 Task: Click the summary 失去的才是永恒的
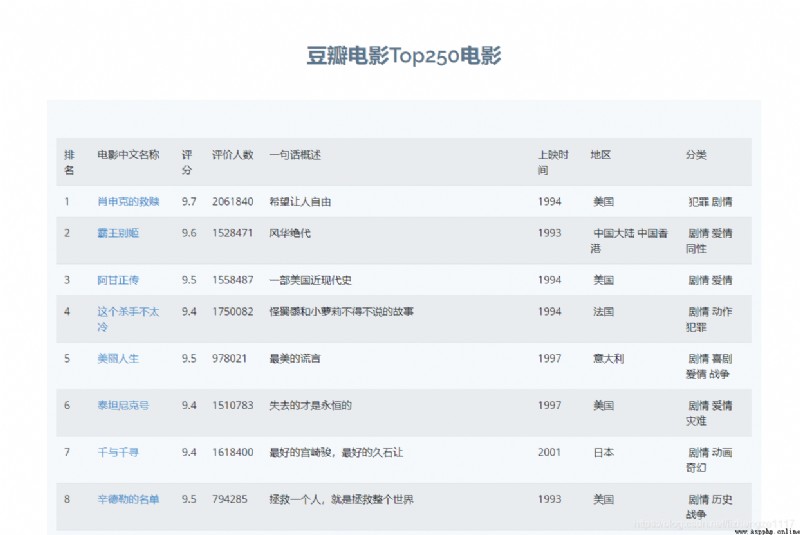coord(310,405)
